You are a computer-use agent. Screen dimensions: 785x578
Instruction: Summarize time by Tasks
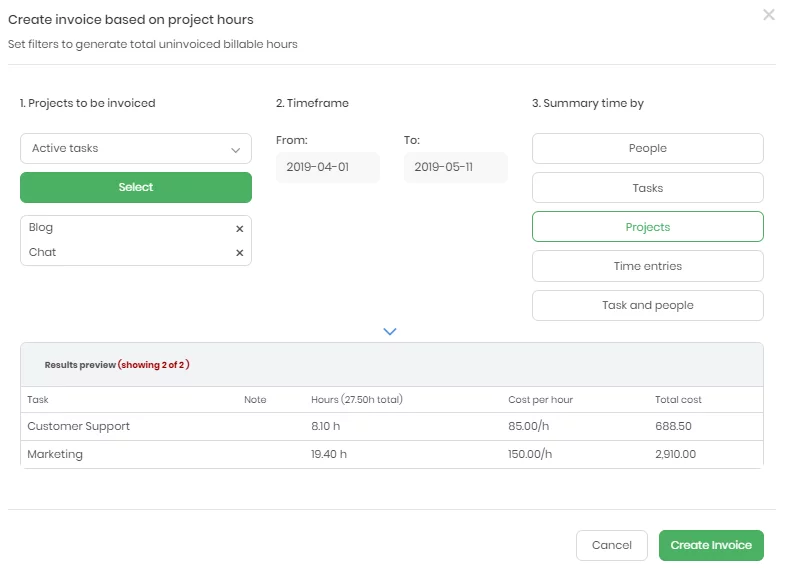(647, 188)
